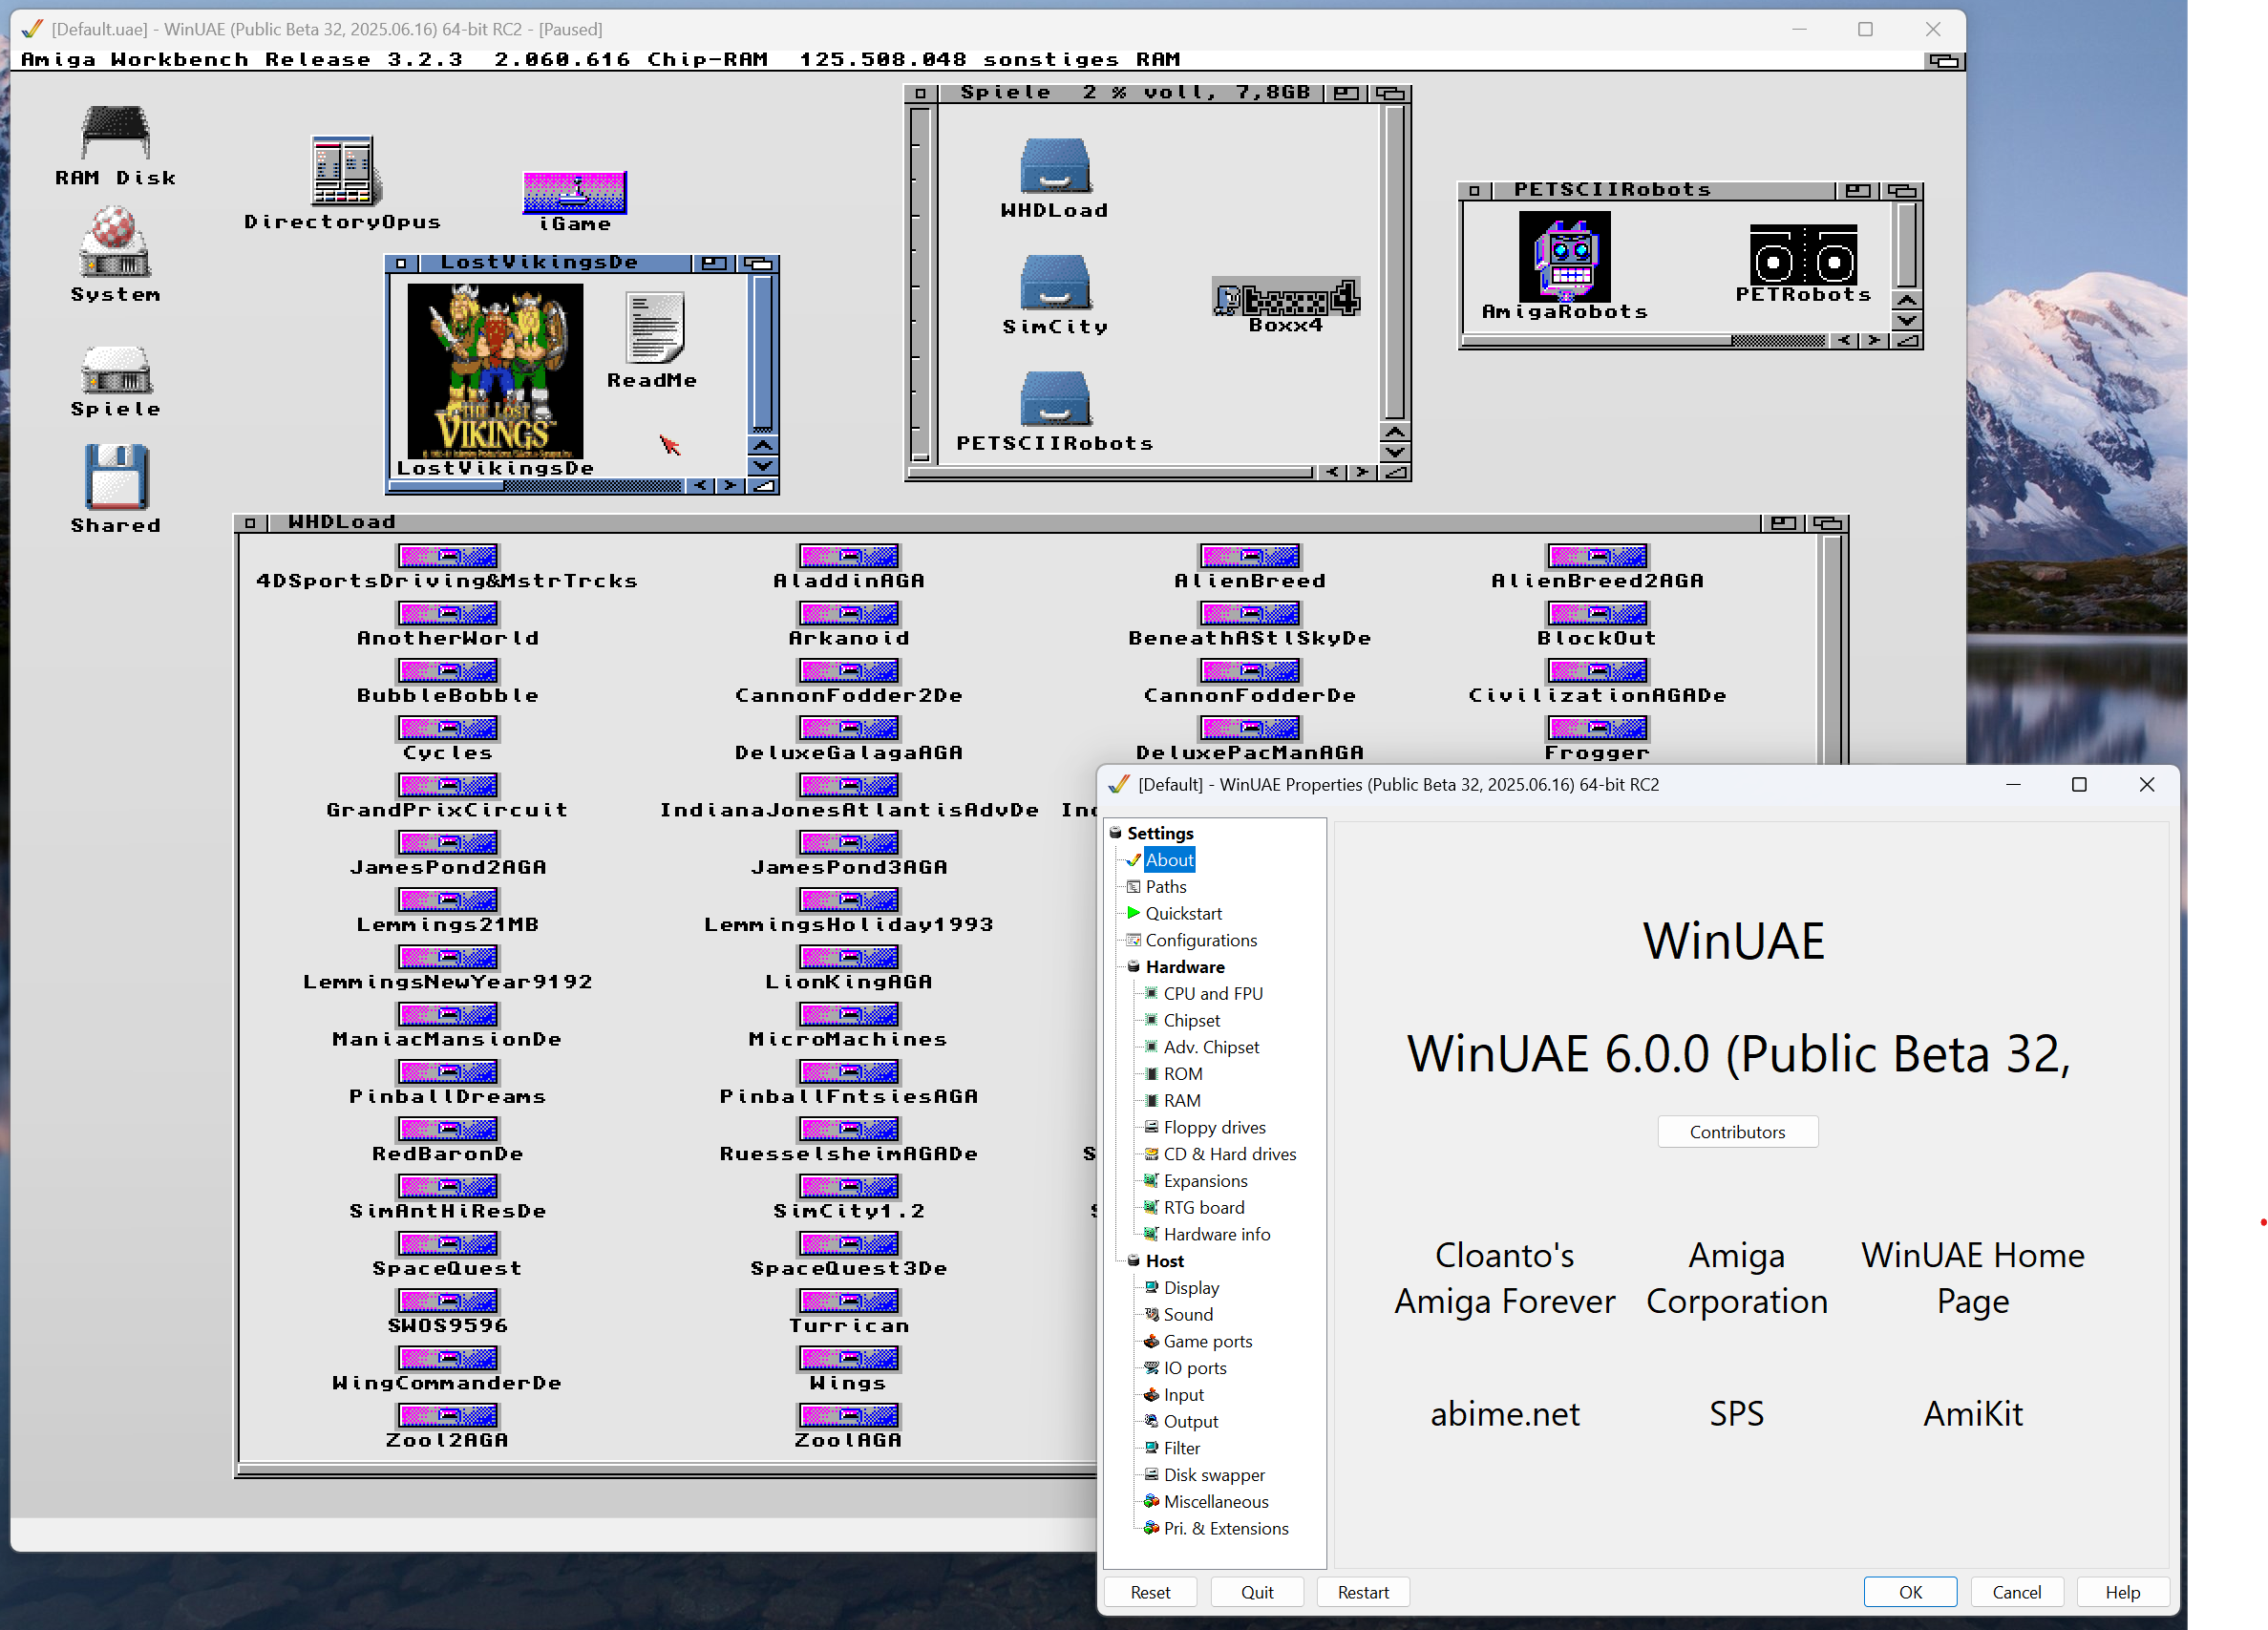This screenshot has height=1630, width=2268.
Task: Select the AlienBreed game icon
Action: click(x=1250, y=557)
